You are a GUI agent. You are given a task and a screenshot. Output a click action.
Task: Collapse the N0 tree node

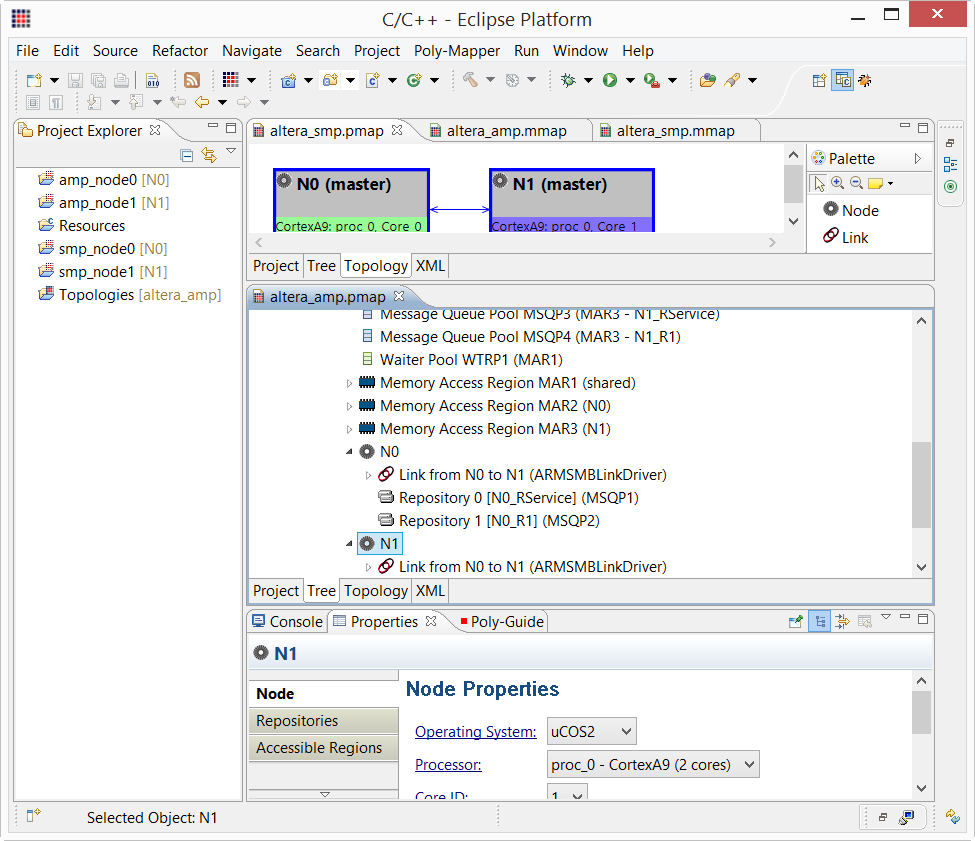click(349, 452)
